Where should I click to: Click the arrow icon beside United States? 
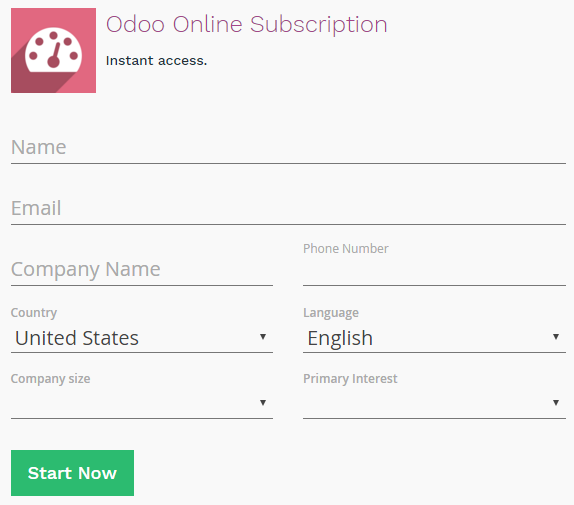262,337
